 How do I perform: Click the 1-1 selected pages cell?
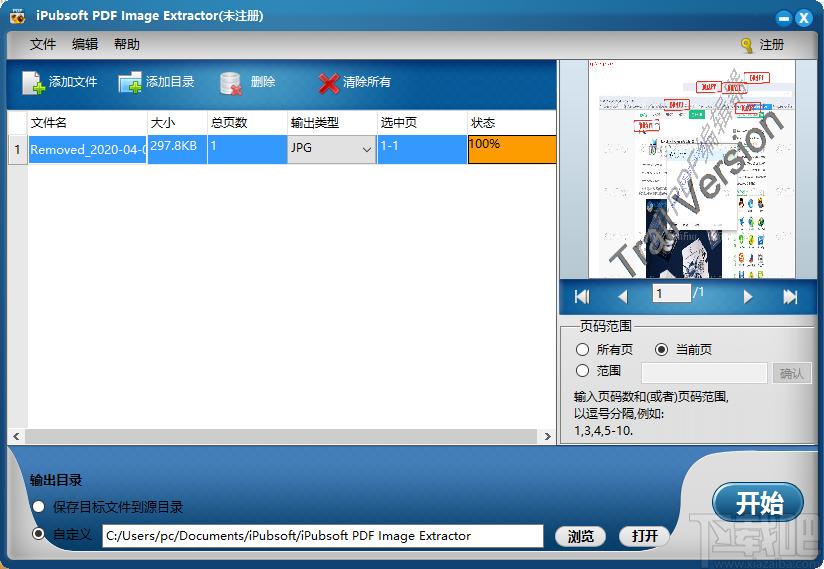click(x=422, y=150)
